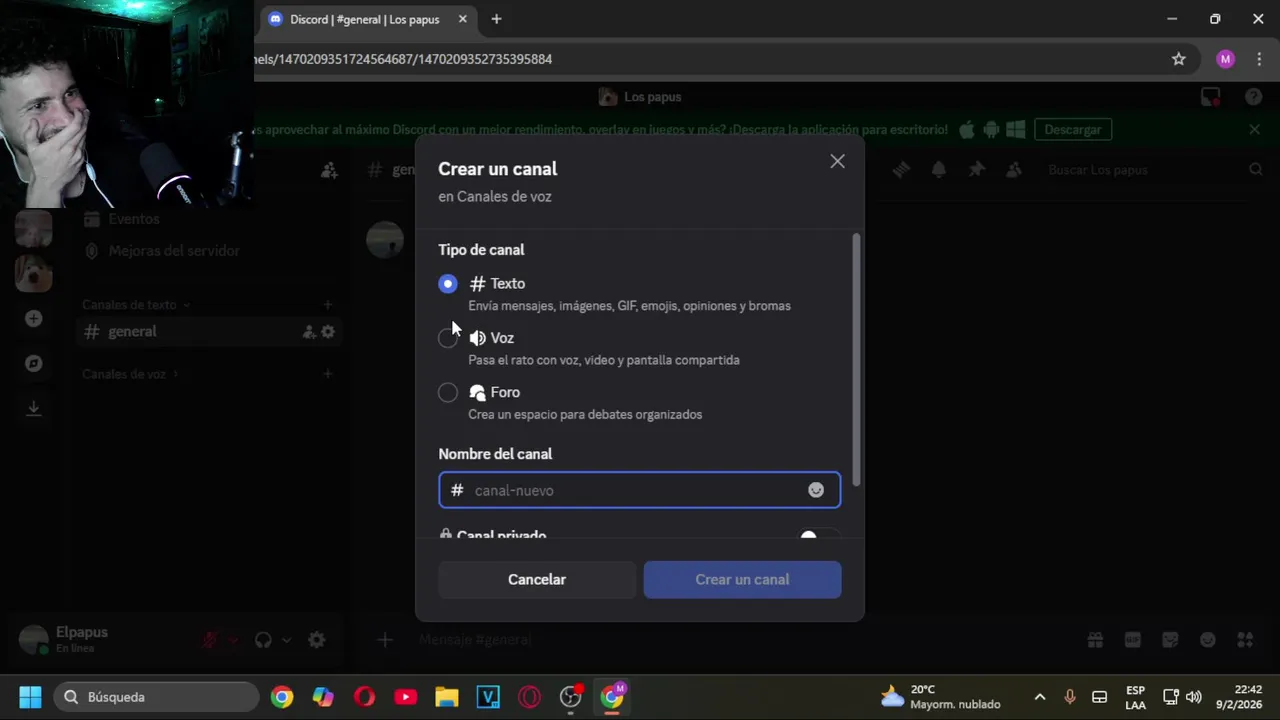Open user settings gear icon
The height and width of the screenshot is (720, 1280).
click(316, 640)
